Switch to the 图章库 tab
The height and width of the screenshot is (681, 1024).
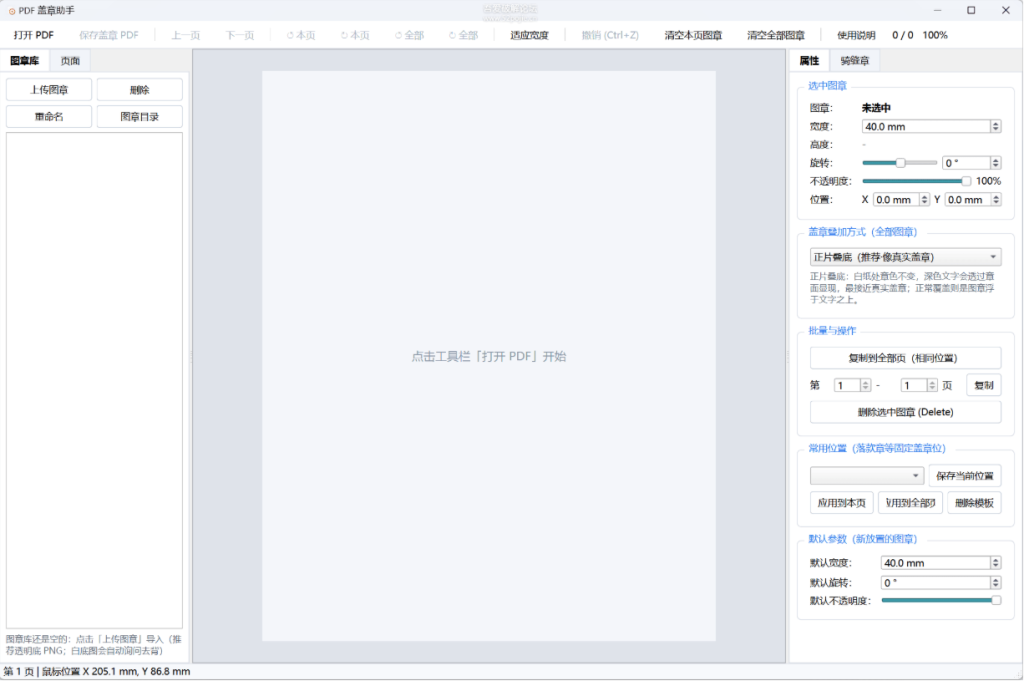(x=25, y=61)
